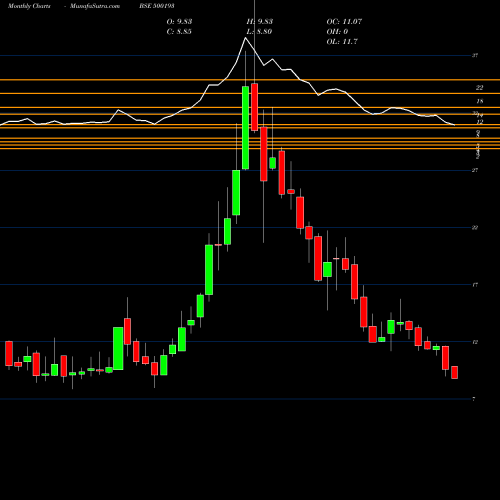
Task: Click the "7" price axis label
Action: (x=474, y=399)
